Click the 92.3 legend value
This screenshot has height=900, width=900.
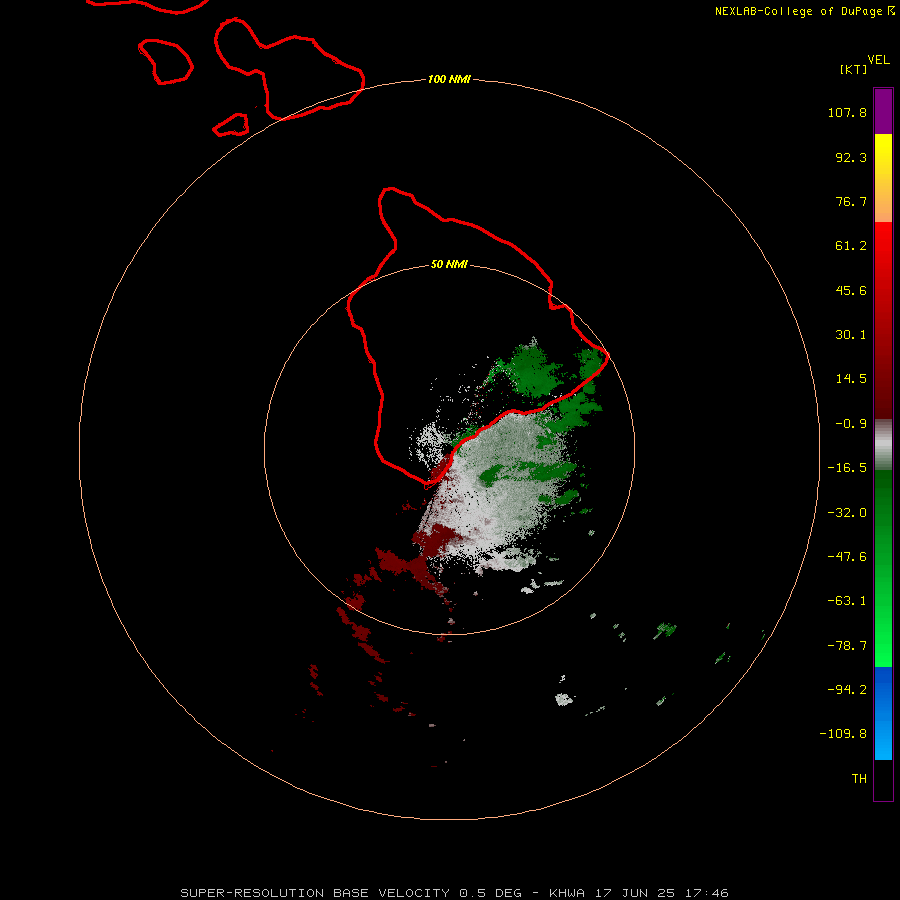[851, 157]
